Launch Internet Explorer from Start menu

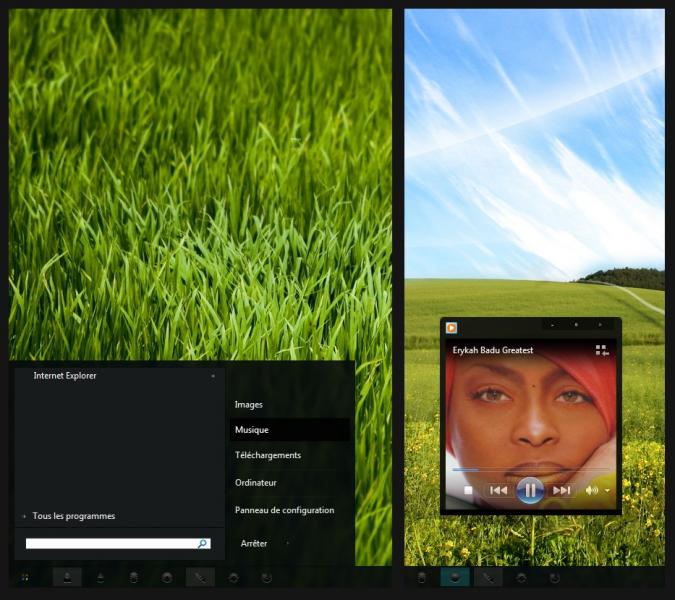119,376
